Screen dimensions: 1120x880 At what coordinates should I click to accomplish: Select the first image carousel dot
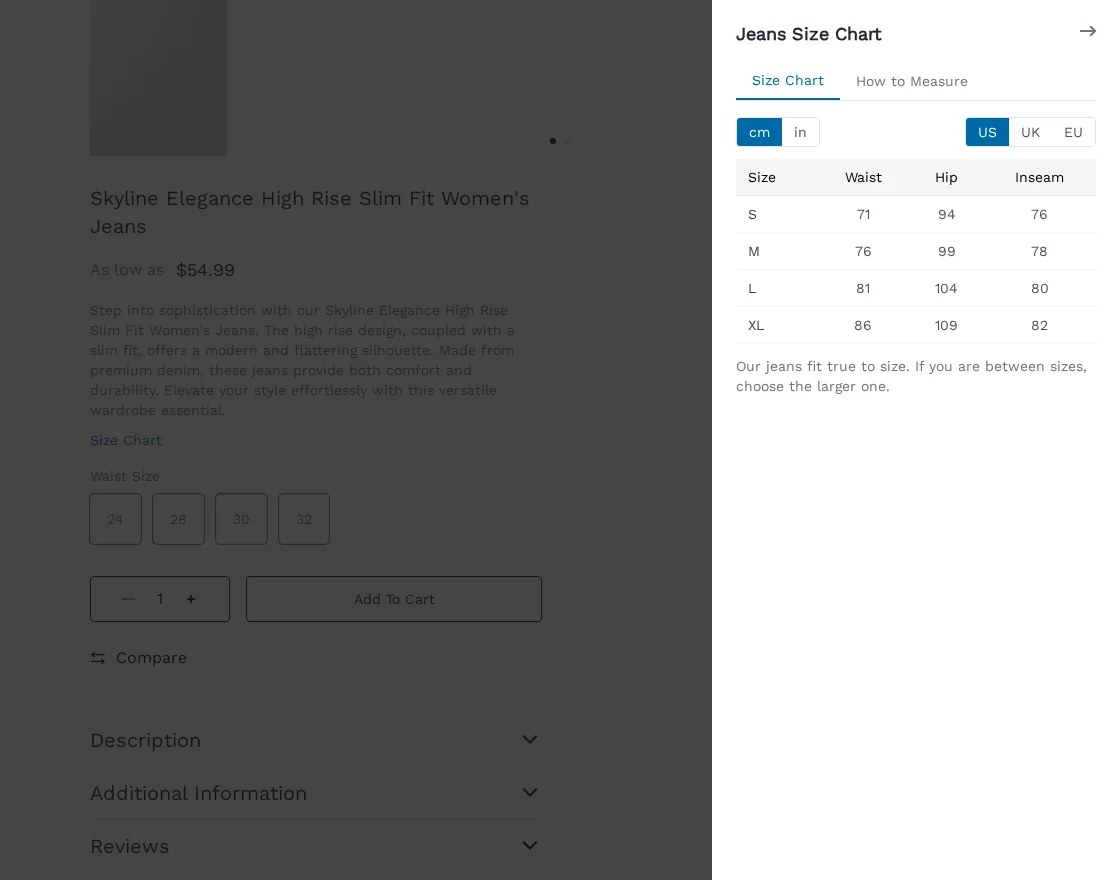point(553,141)
